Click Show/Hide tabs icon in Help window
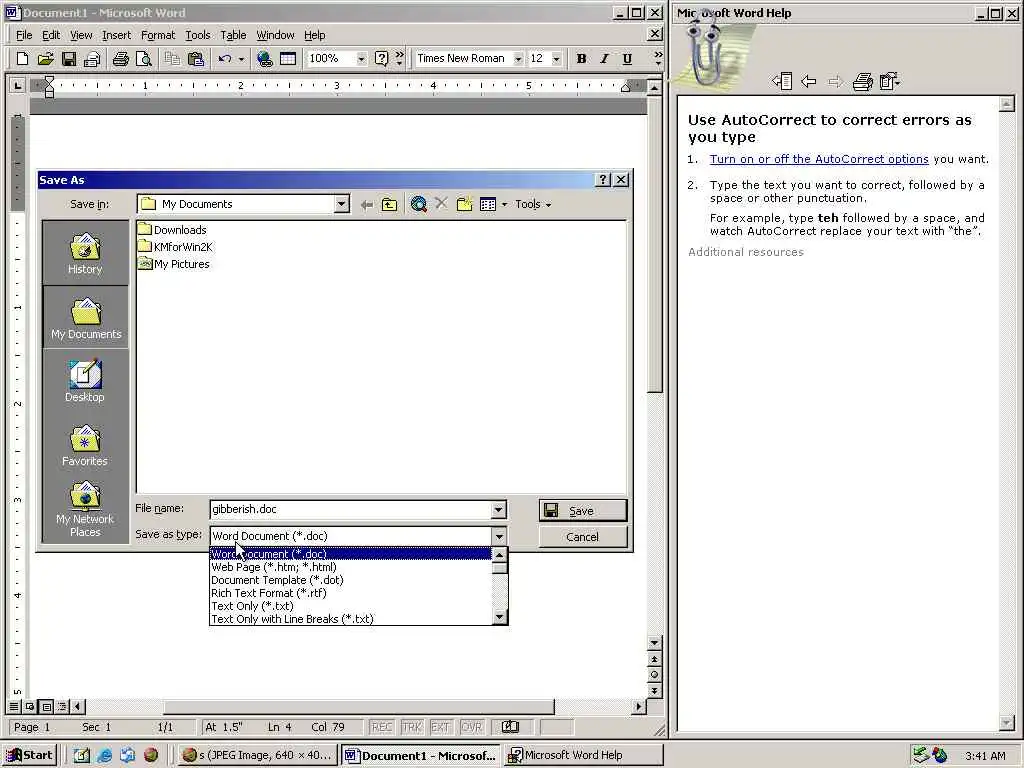1024x768 pixels. [782, 82]
